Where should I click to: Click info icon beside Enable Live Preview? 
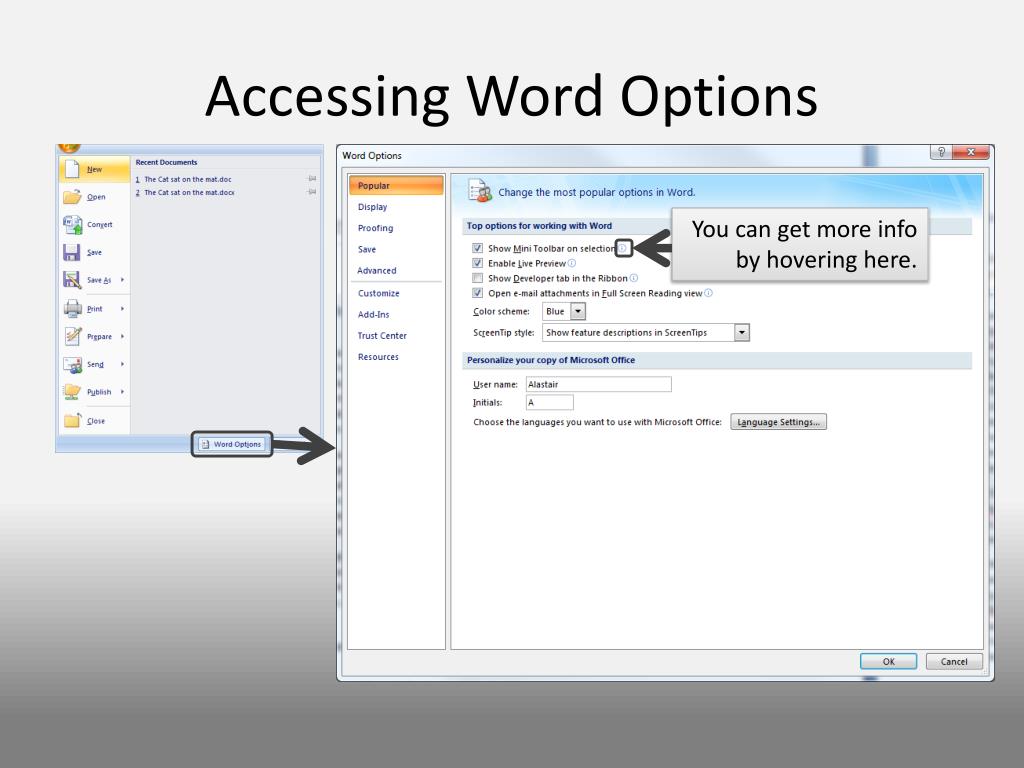(x=572, y=263)
